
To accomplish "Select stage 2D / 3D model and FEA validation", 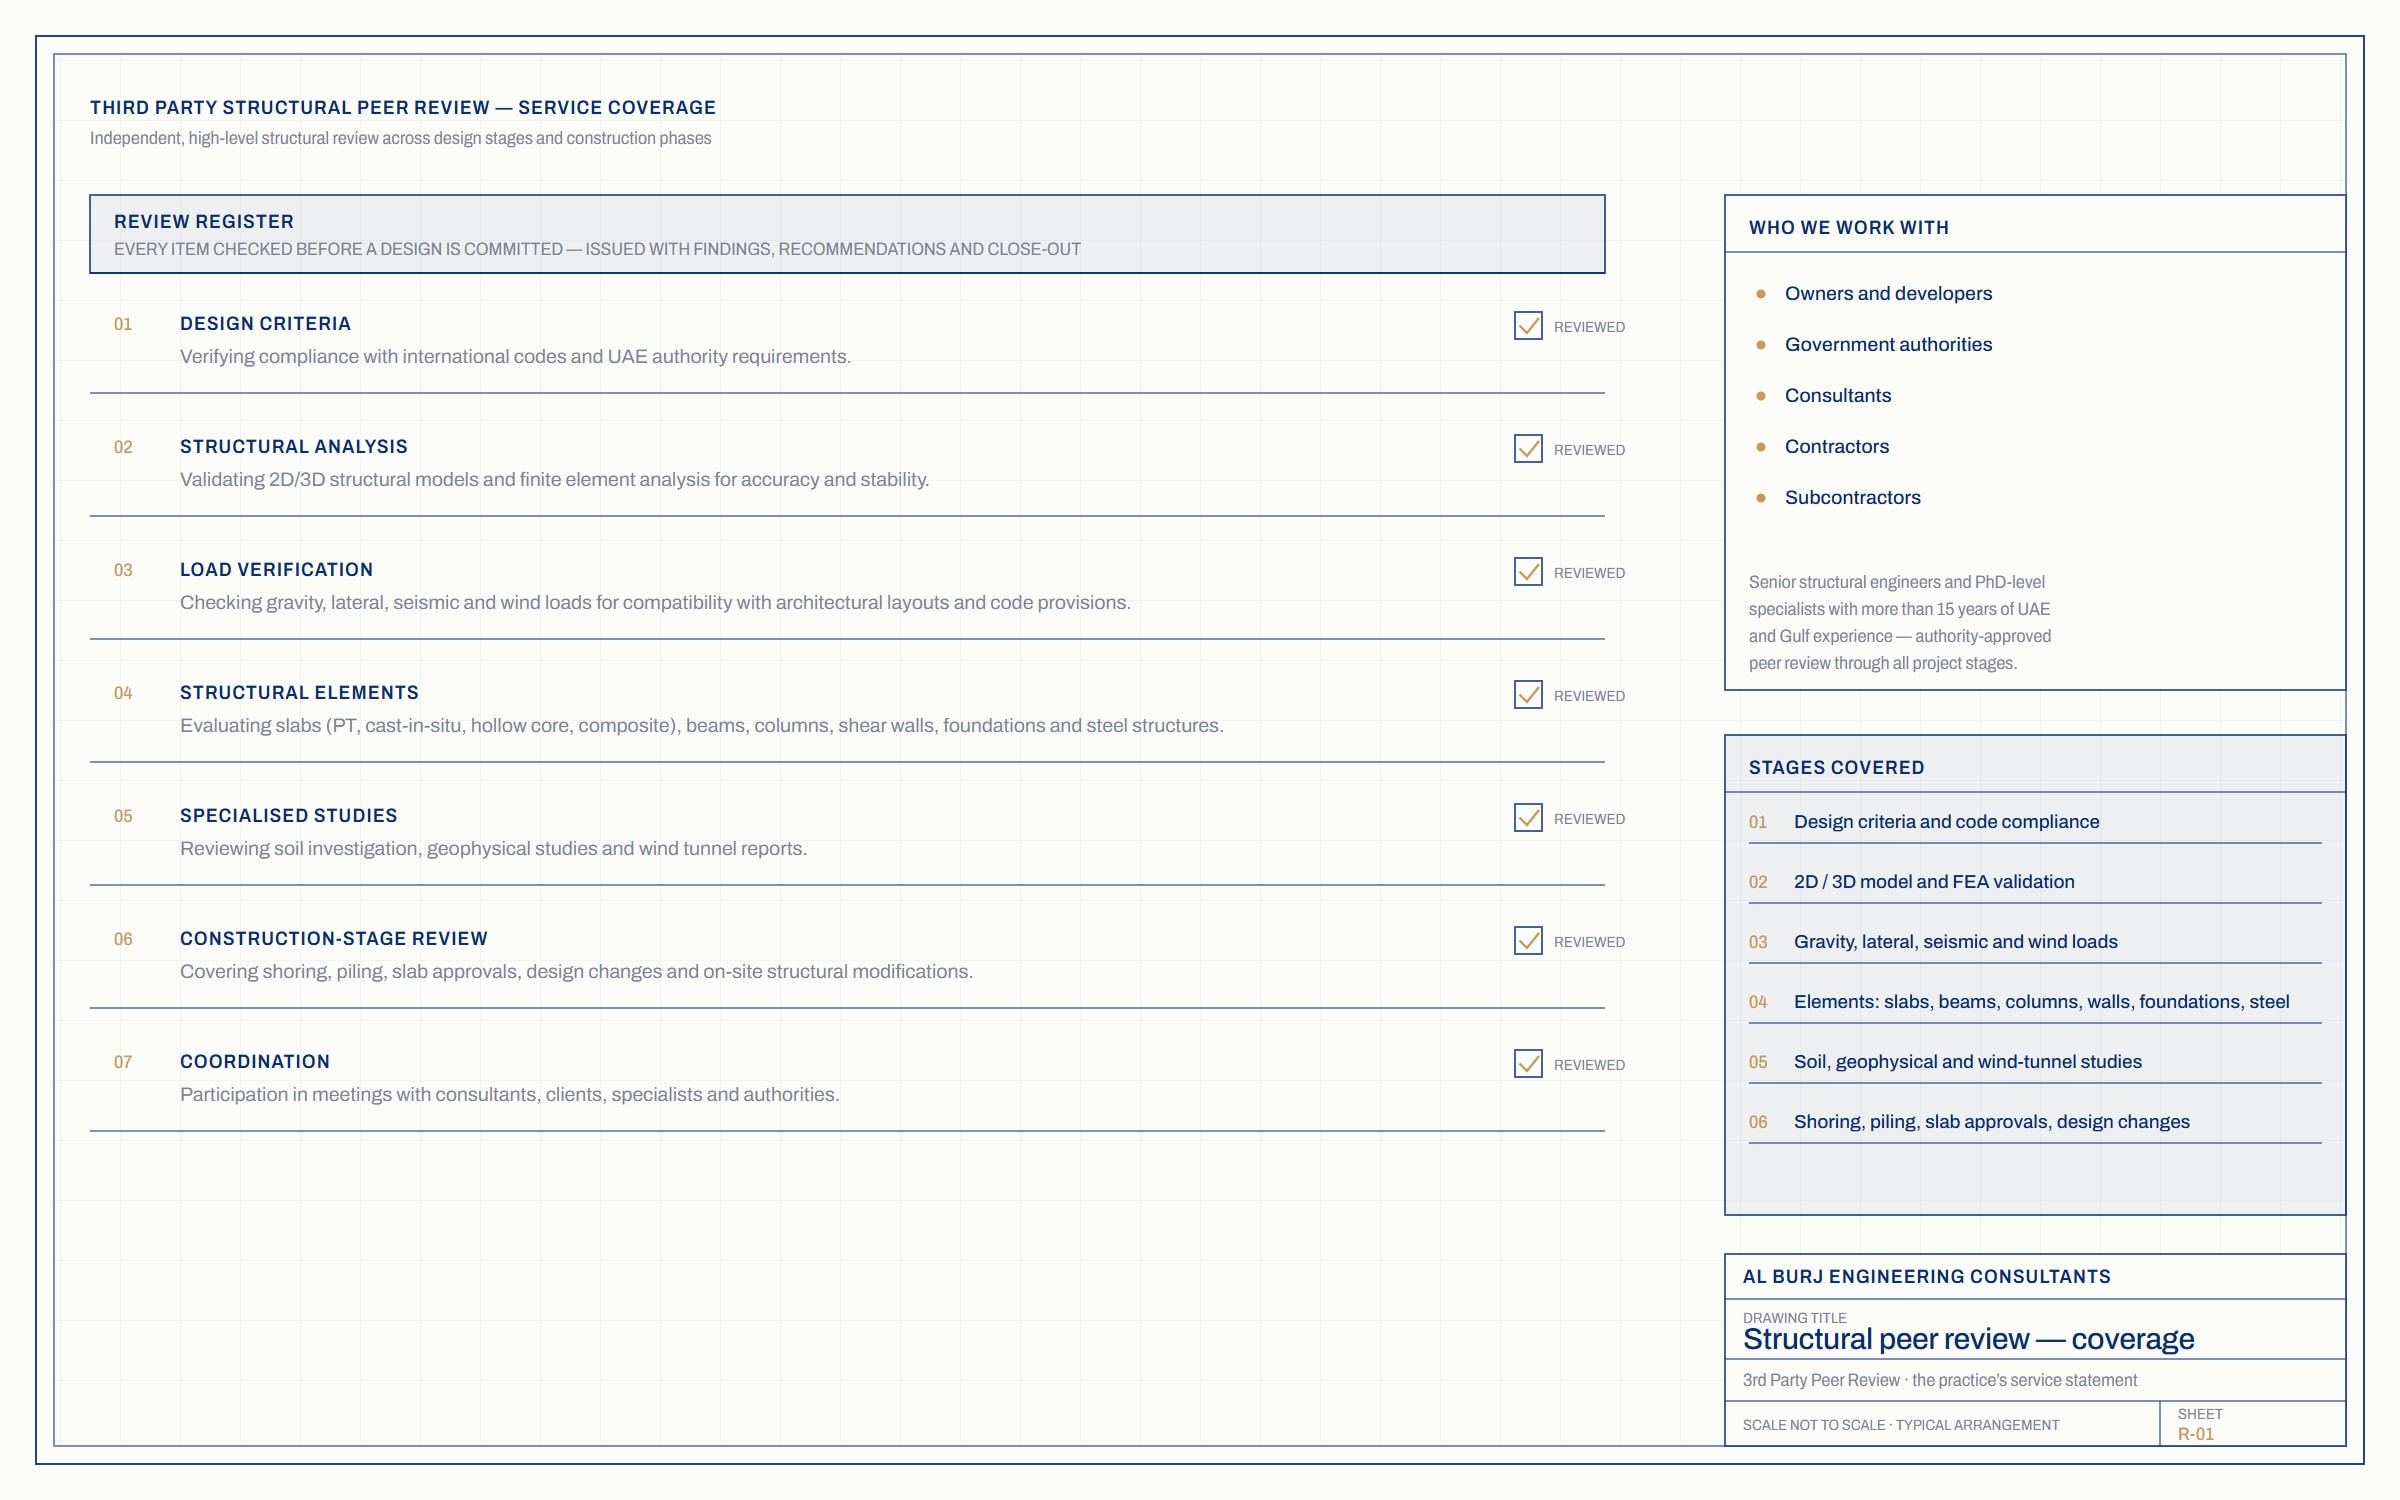I will (x=1934, y=882).
